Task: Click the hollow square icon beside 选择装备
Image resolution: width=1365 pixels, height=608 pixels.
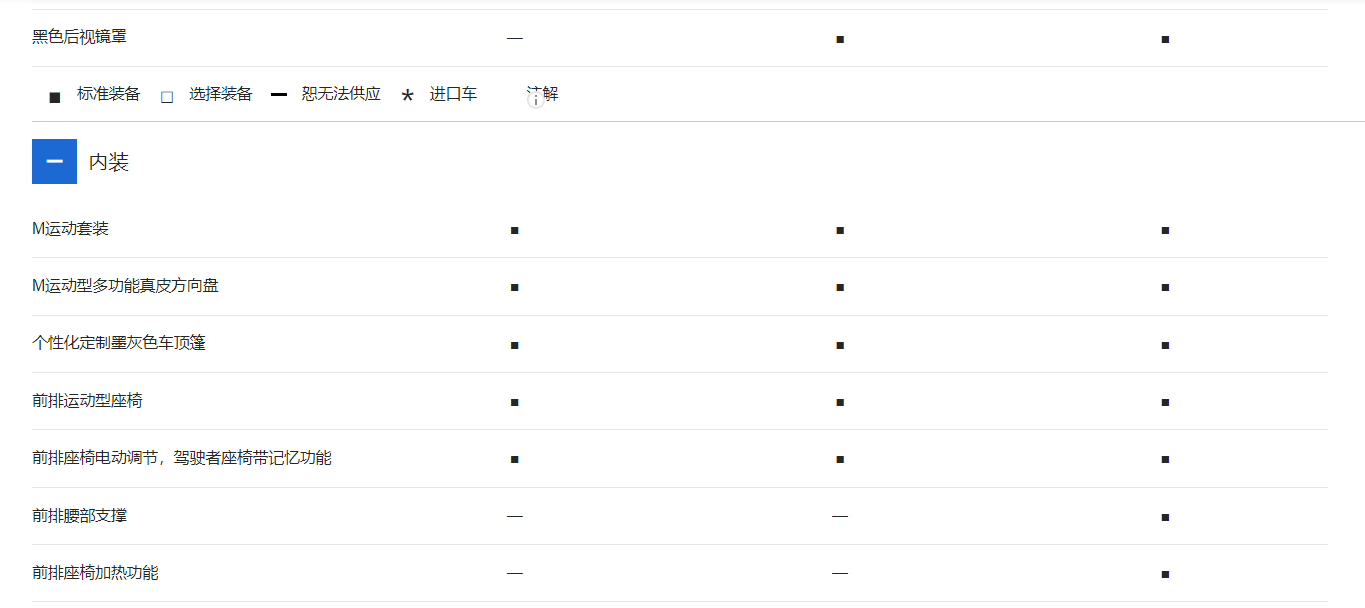Action: tap(166, 94)
